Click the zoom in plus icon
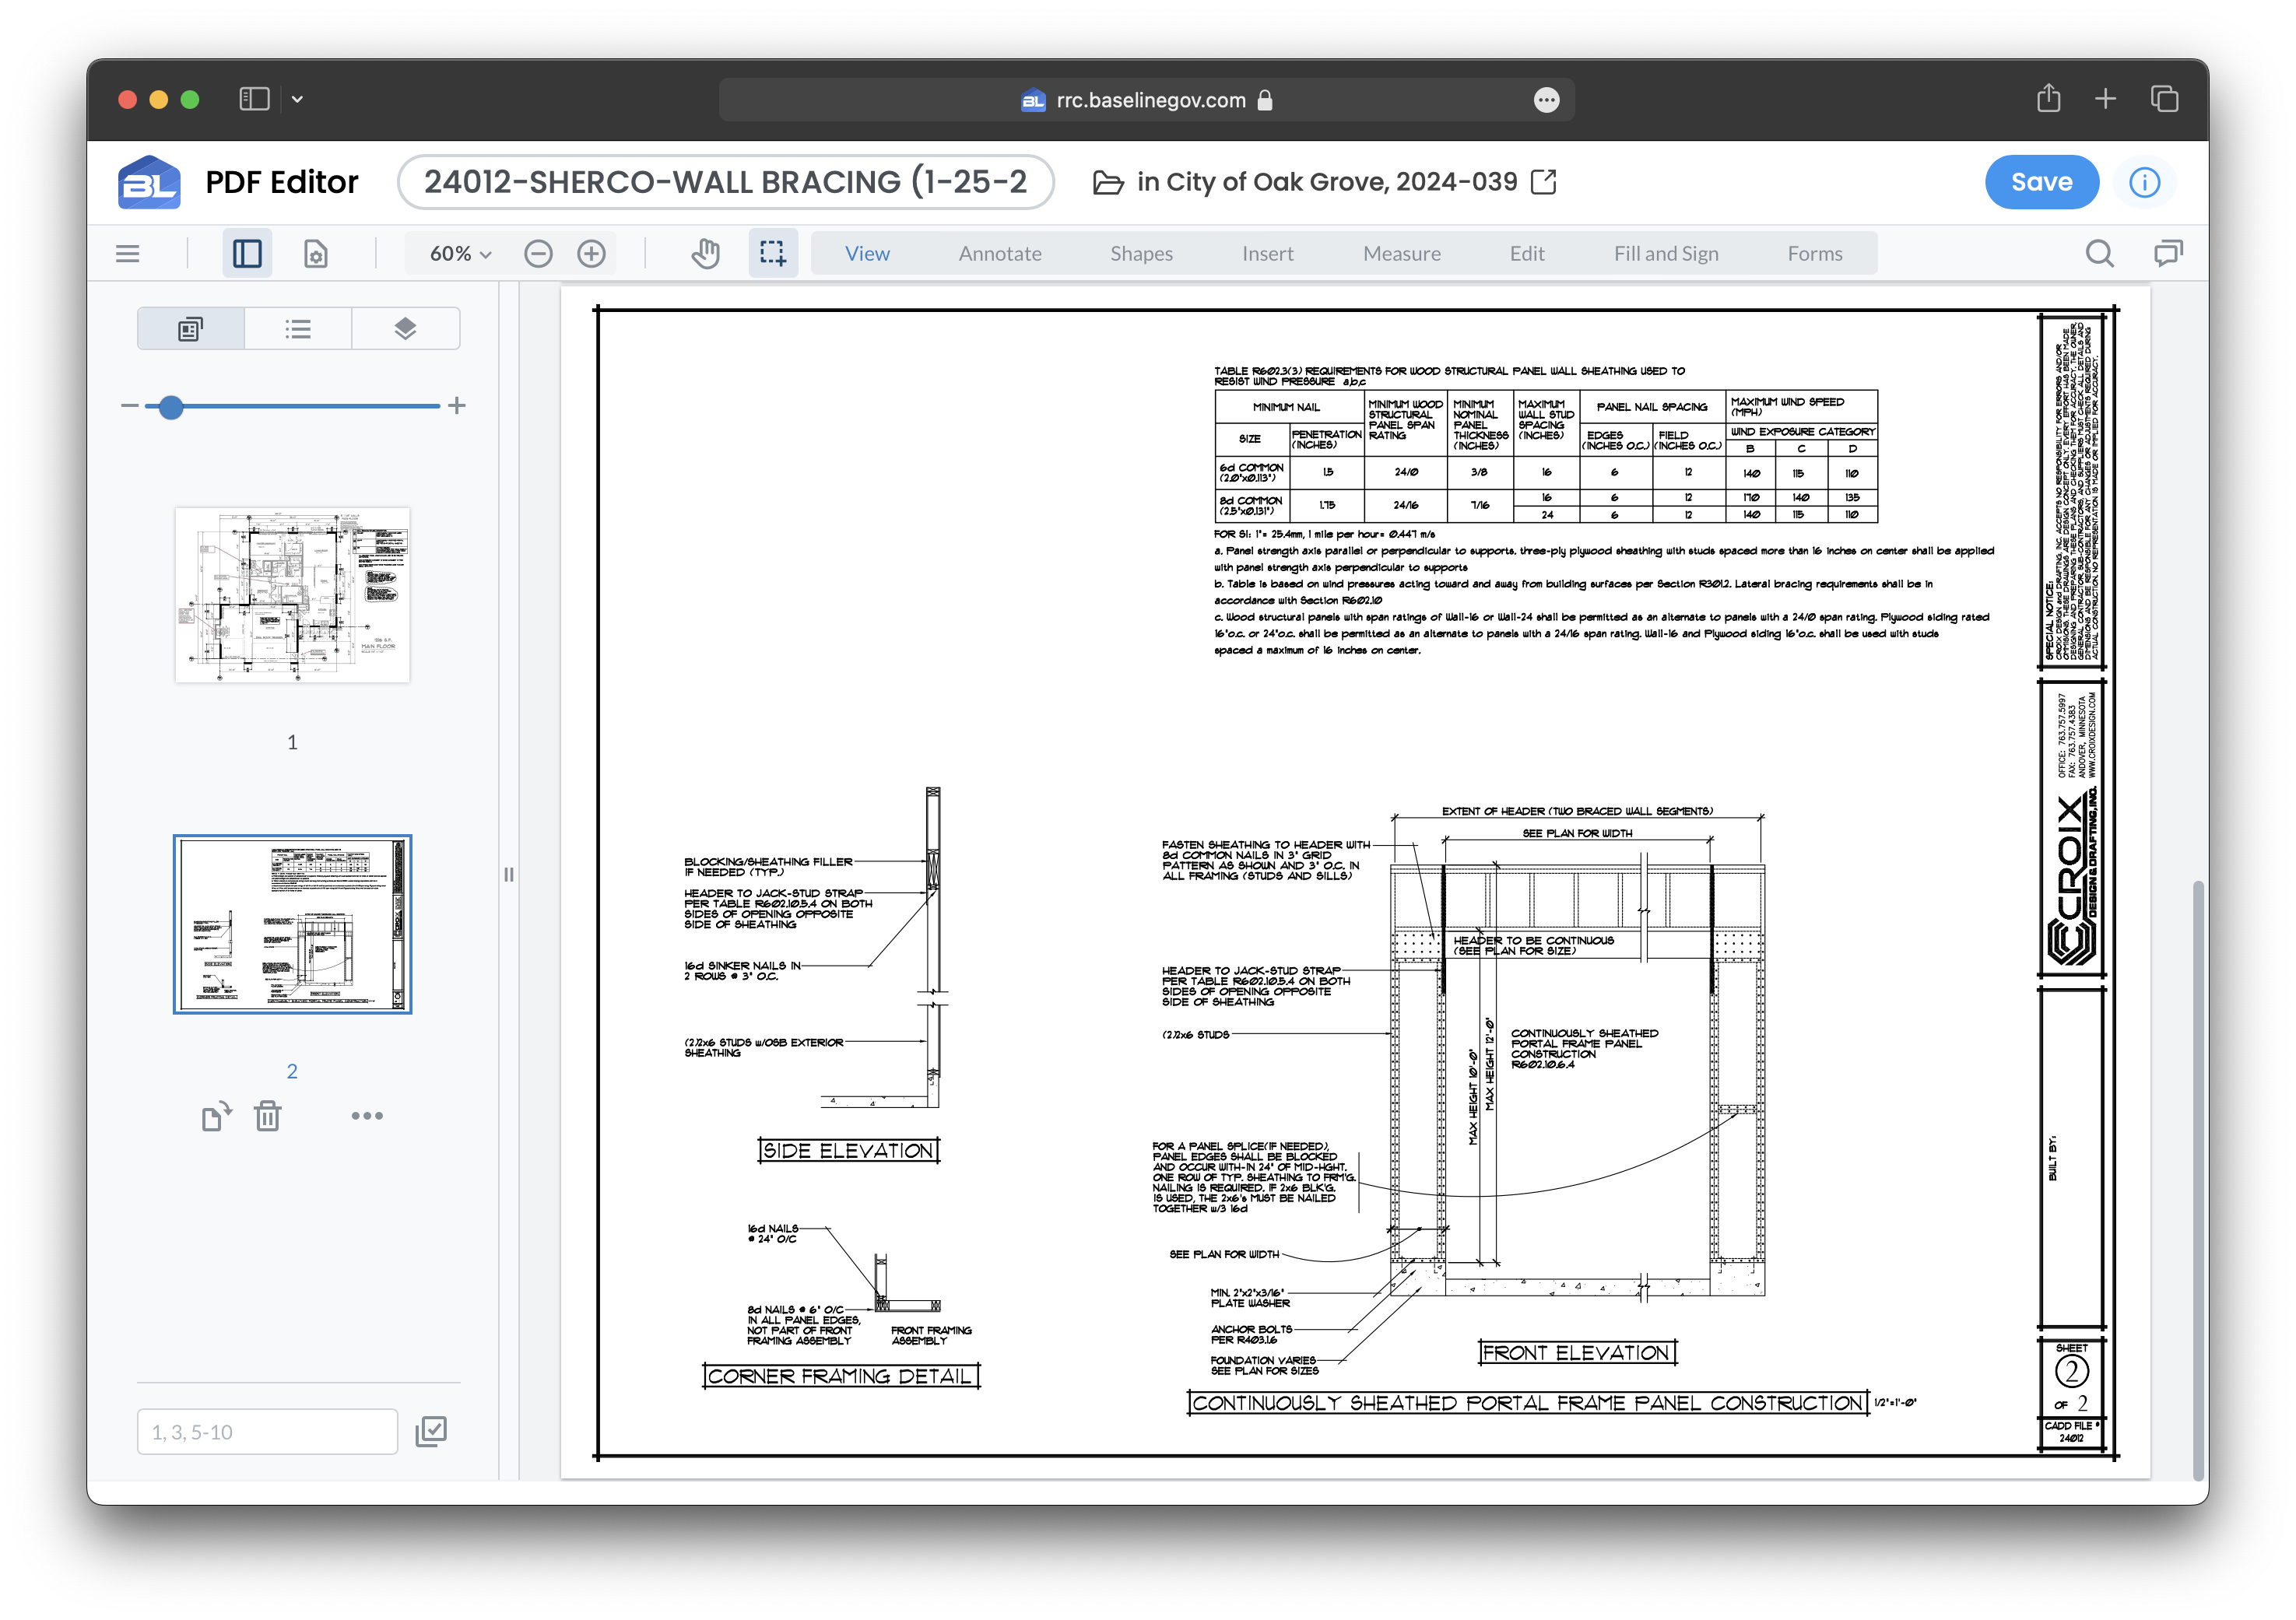Screen dimensions: 2296x1620 coord(592,254)
